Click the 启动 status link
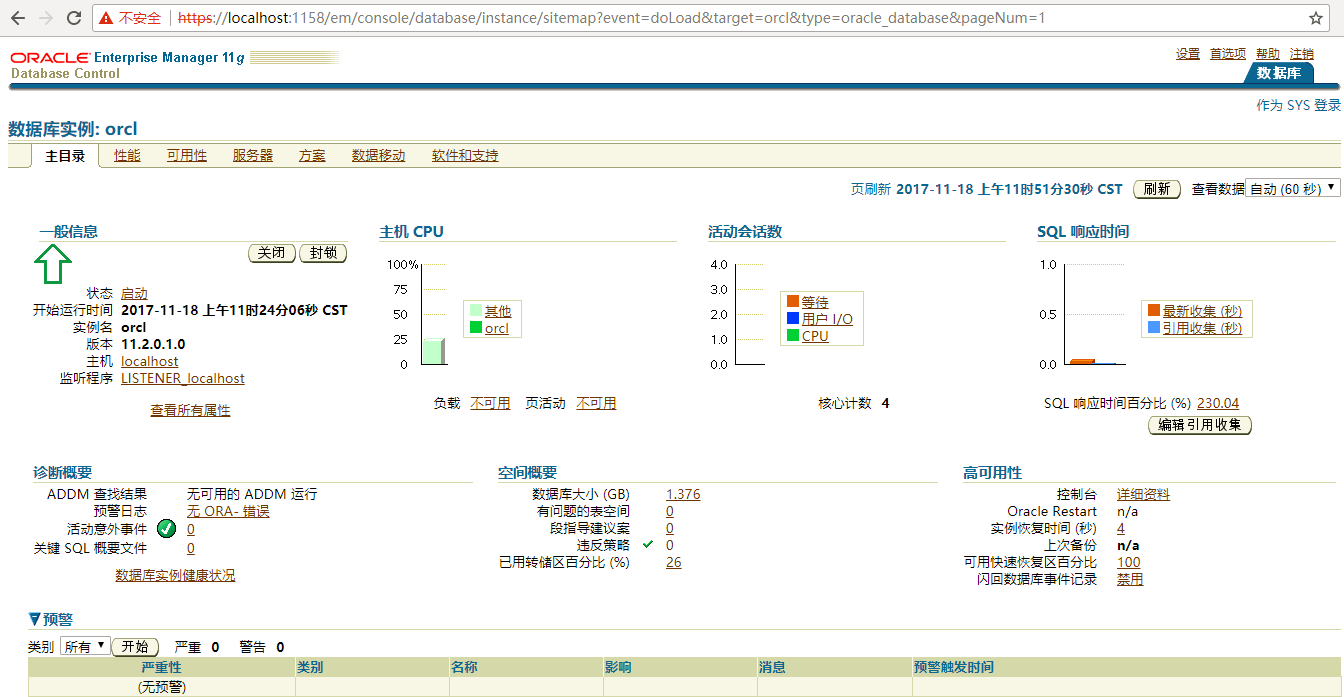Image resolution: width=1344 pixels, height=697 pixels. coord(134,293)
